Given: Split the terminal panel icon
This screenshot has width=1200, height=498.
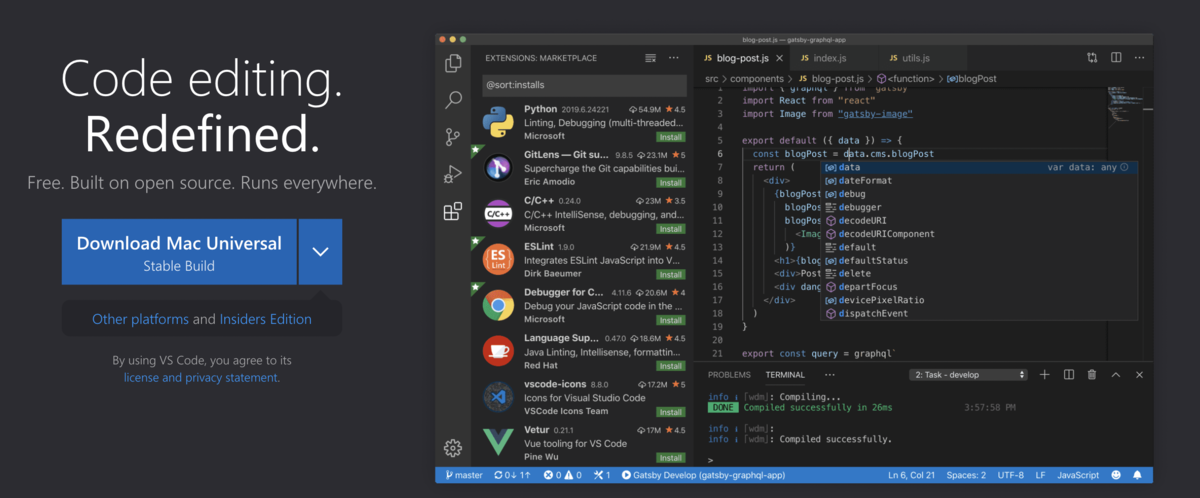Looking at the screenshot, I should click(x=1069, y=374).
